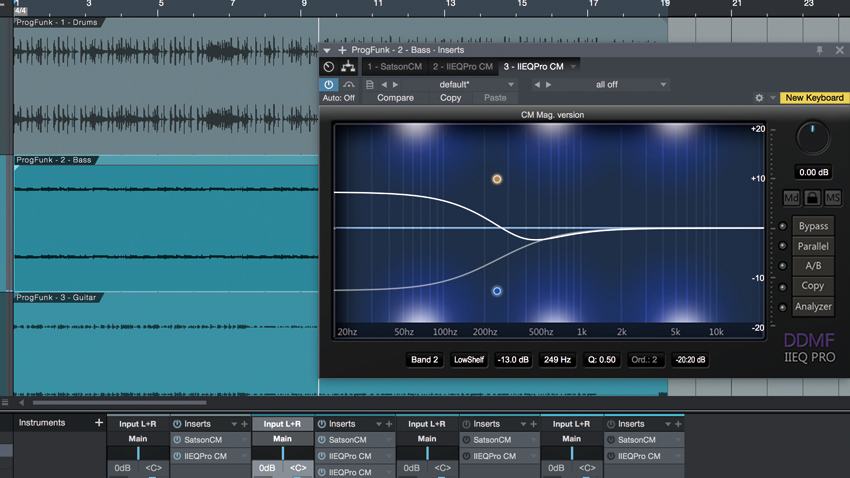This screenshot has width=850, height=478.
Task: Select the 3 - IIEQPro CM tab
Action: (533, 67)
